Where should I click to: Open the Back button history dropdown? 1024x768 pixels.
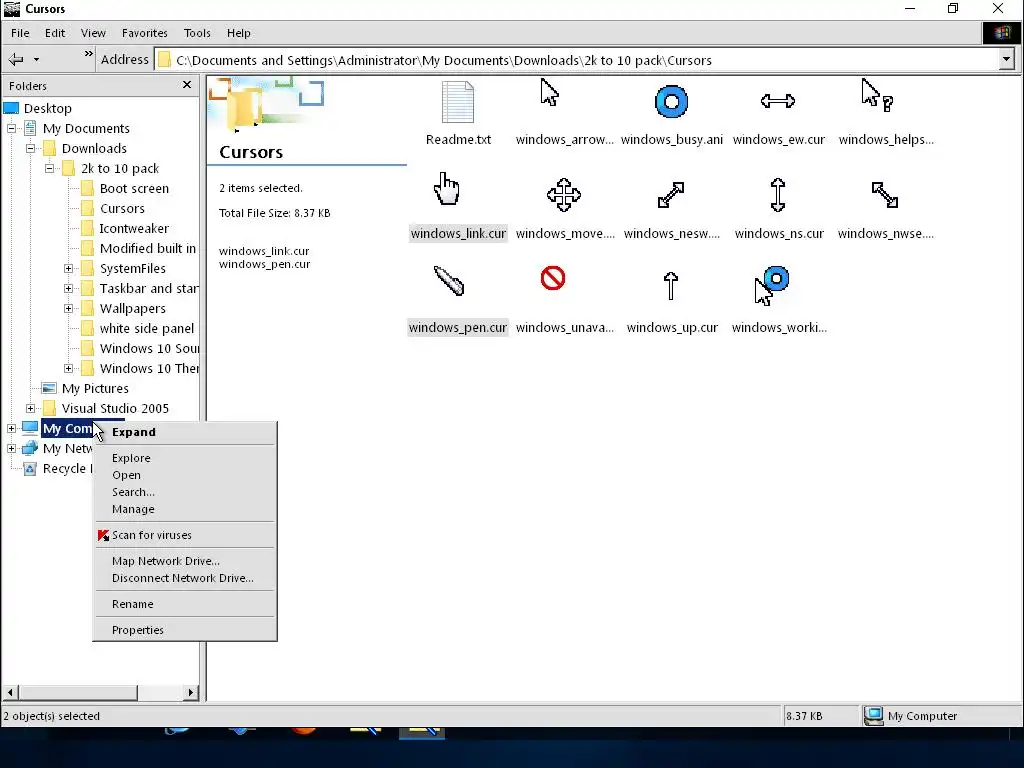click(36, 59)
